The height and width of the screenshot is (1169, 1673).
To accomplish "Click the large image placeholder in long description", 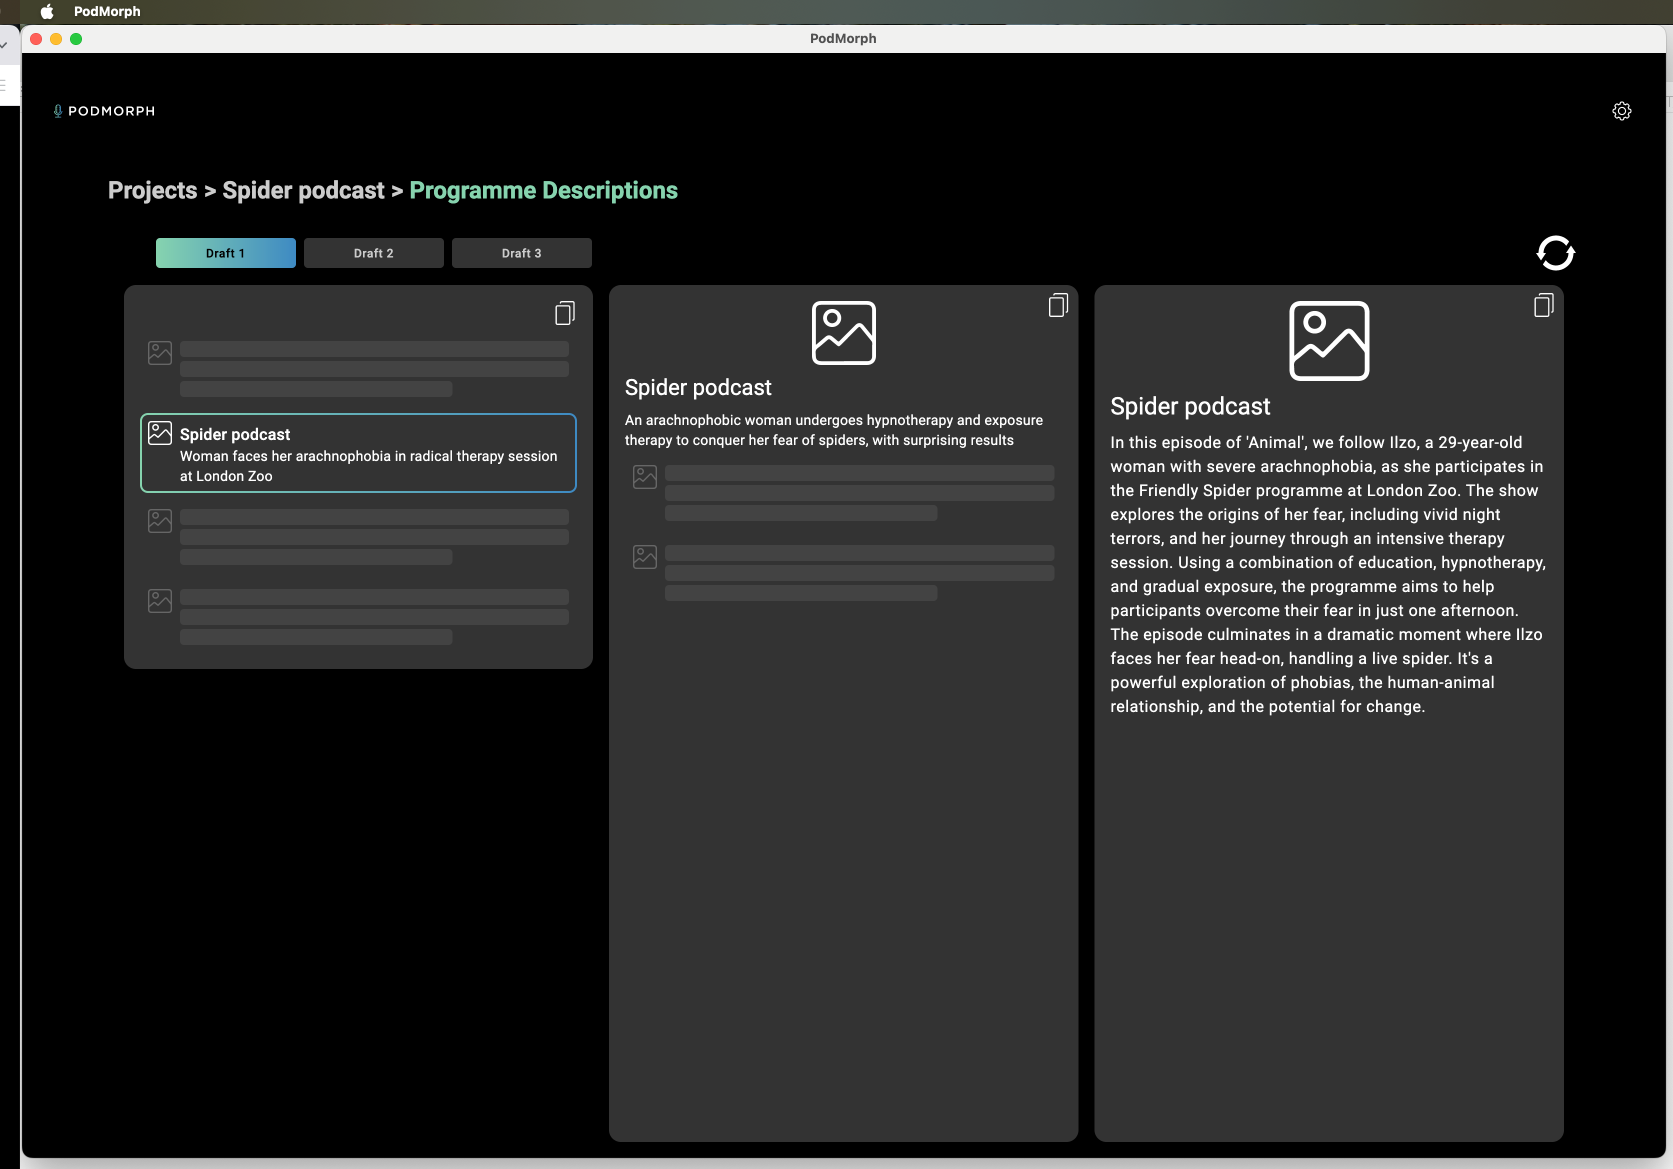I will click(x=1328, y=341).
